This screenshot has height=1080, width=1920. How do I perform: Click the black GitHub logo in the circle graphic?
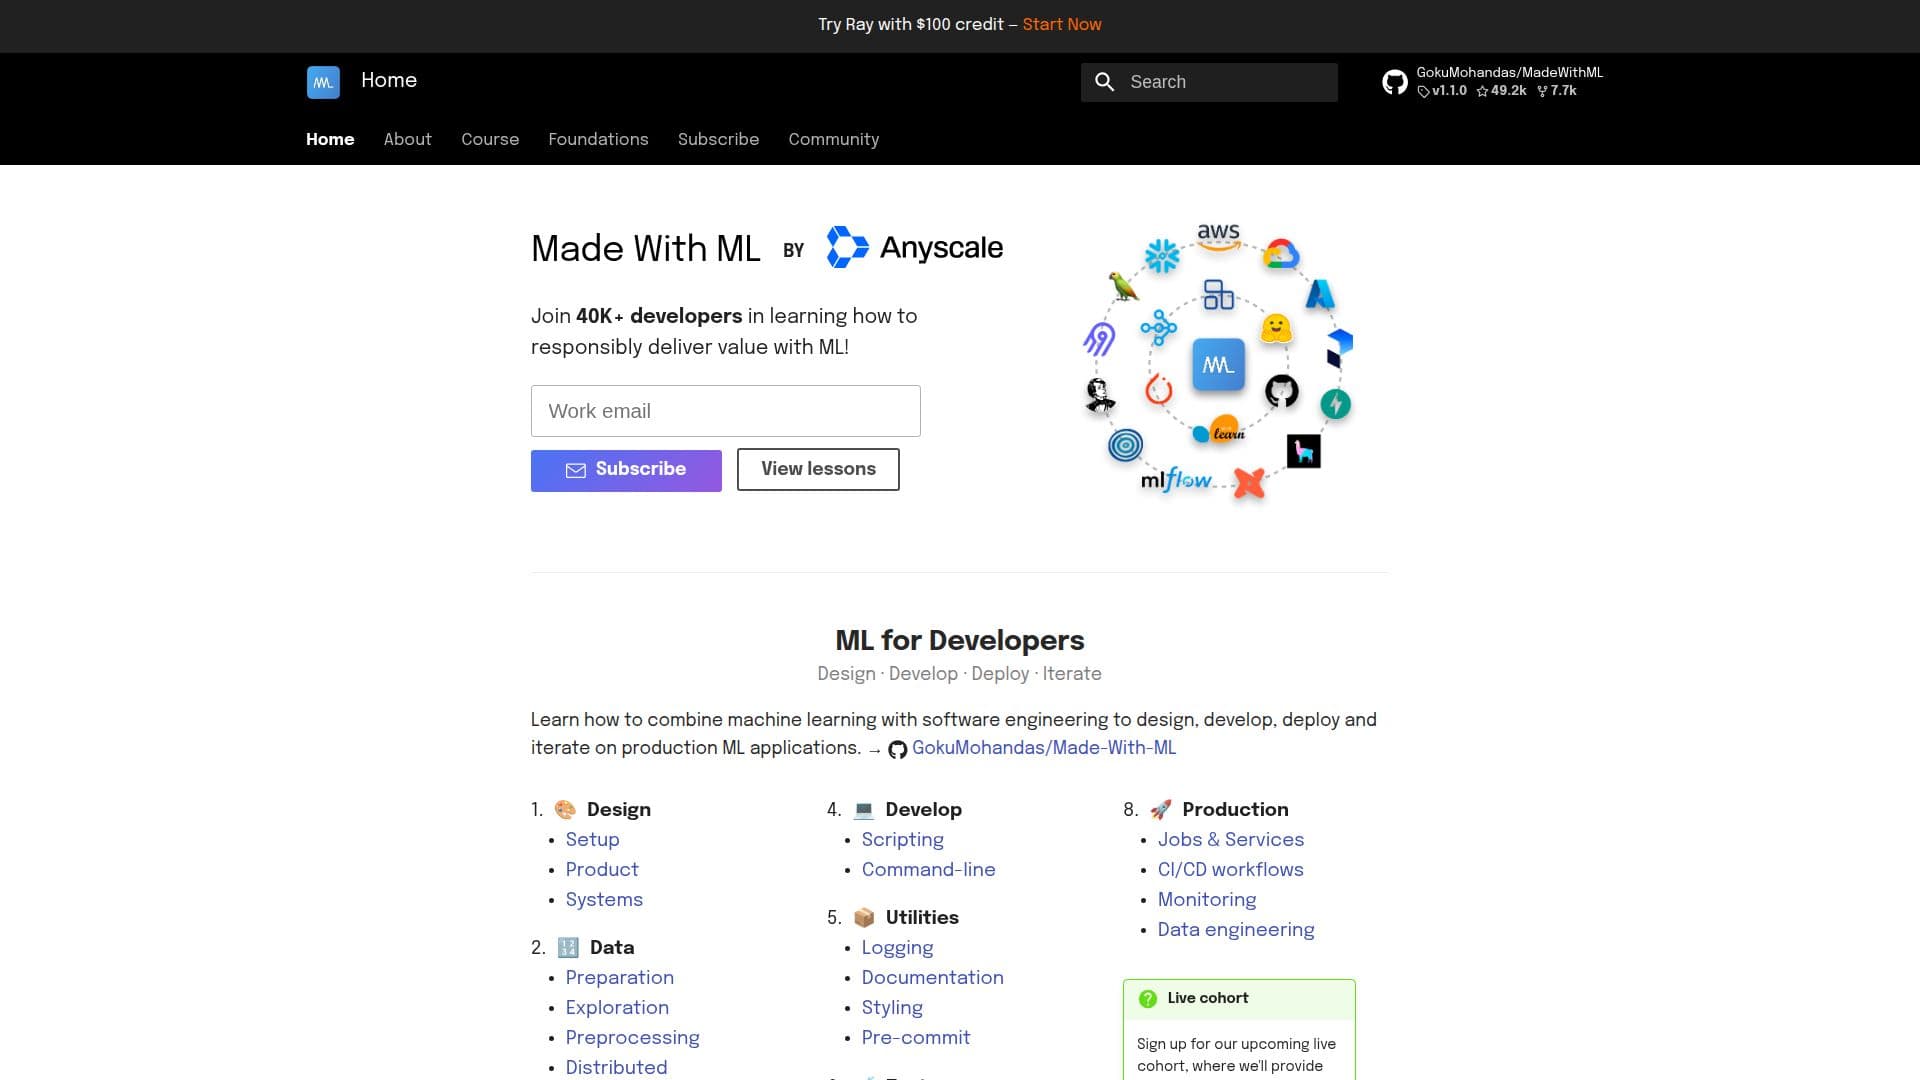point(1281,391)
